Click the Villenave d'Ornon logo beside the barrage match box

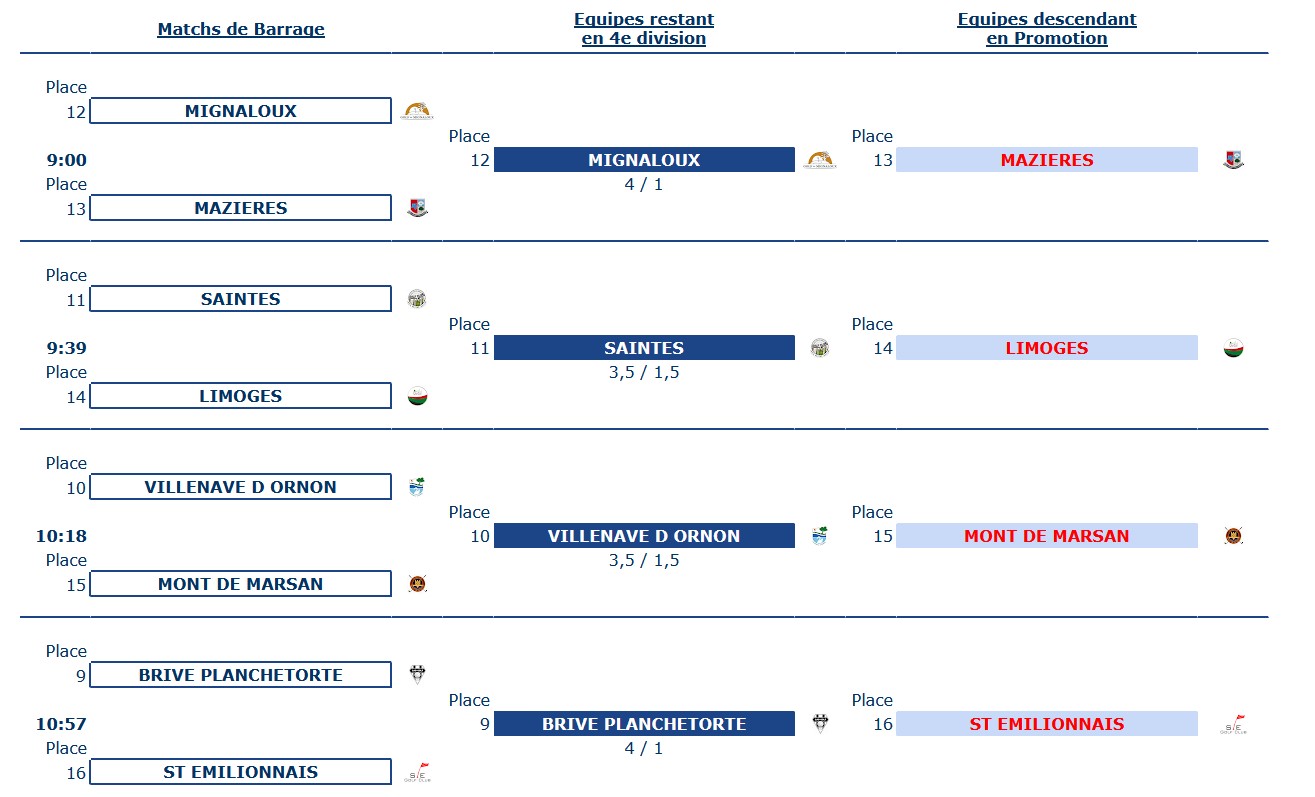tap(417, 487)
